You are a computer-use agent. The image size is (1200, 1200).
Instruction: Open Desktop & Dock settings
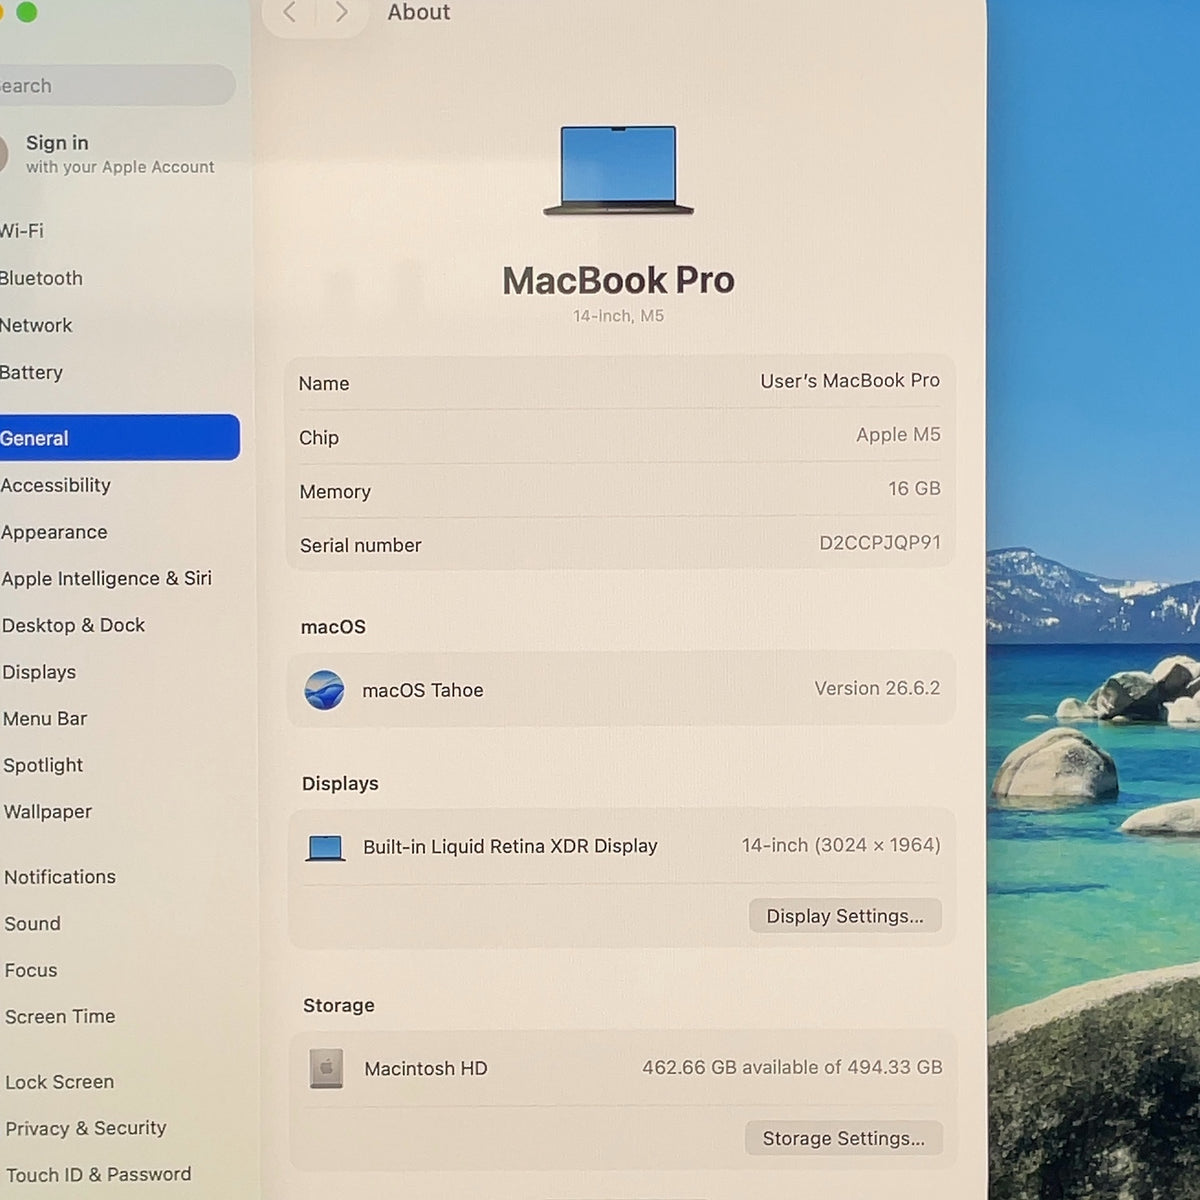(73, 625)
